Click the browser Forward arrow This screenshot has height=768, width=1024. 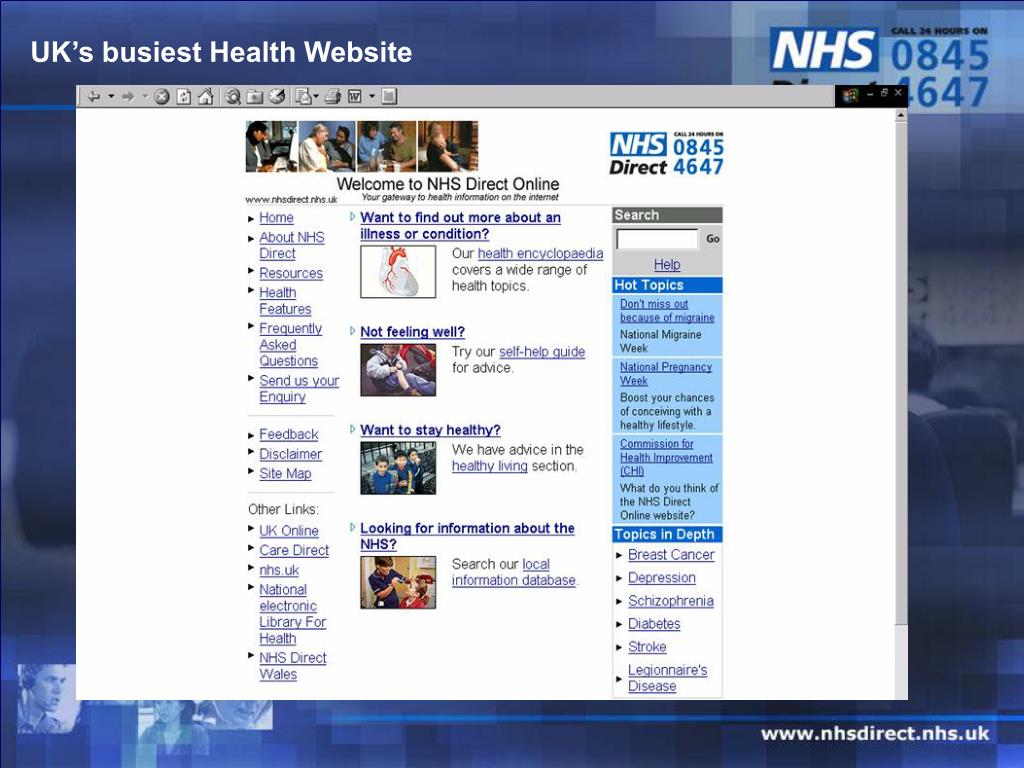(x=128, y=97)
